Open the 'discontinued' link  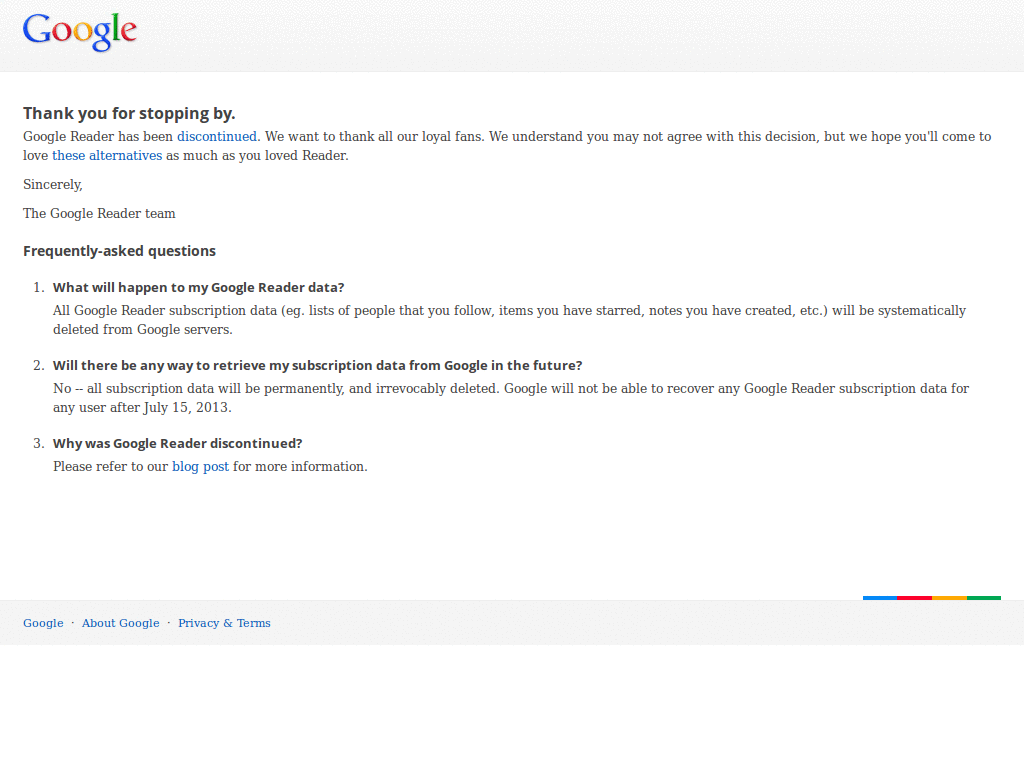pyautogui.click(x=217, y=136)
